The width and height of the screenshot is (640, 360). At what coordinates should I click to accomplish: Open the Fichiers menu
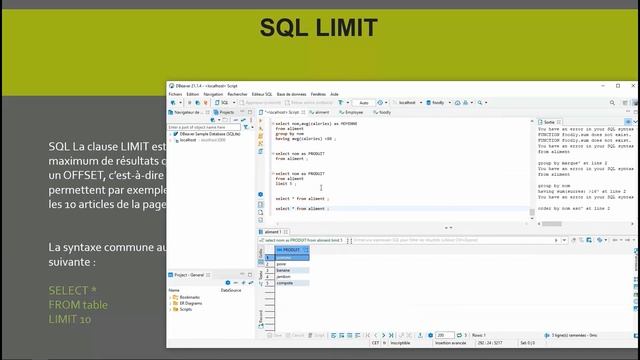coord(175,94)
